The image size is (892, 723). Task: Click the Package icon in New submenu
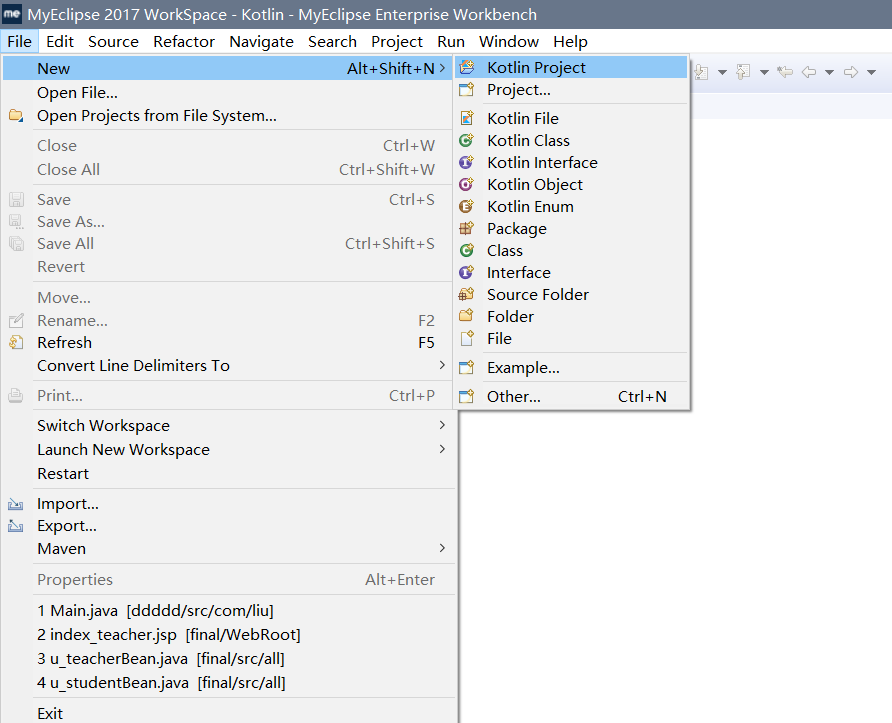point(466,228)
